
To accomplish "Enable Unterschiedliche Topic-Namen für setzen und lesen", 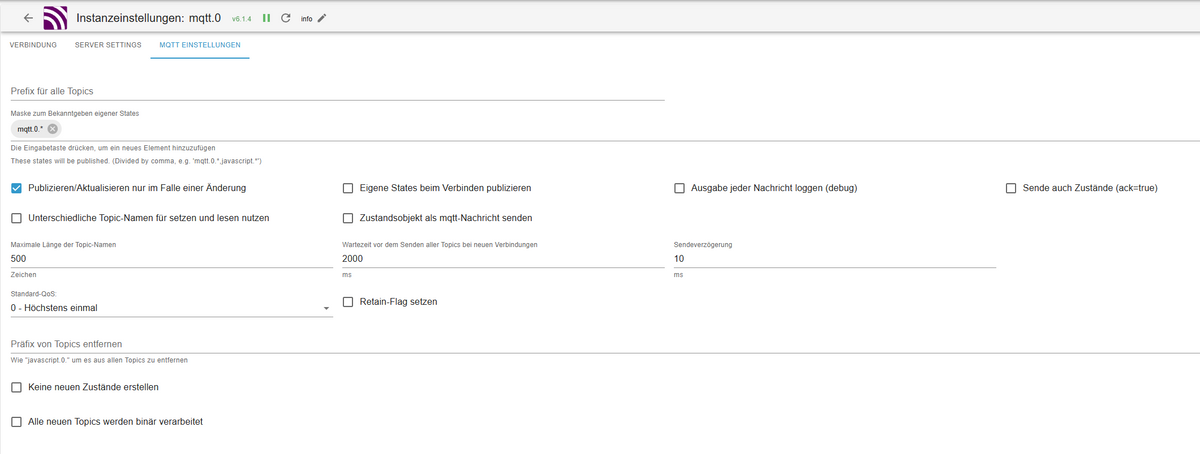I will [x=16, y=218].
